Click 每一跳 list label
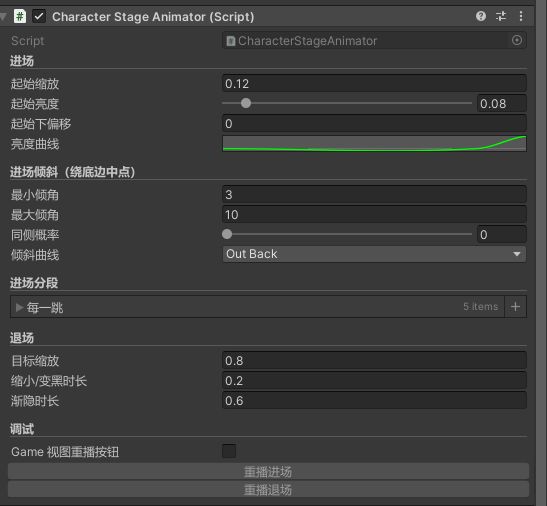 45,308
